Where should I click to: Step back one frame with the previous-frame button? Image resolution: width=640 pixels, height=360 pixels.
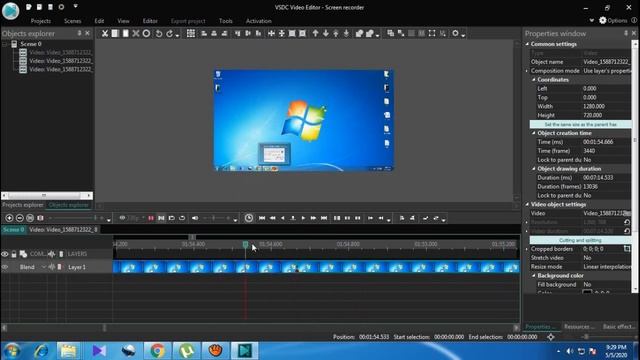coord(282,218)
